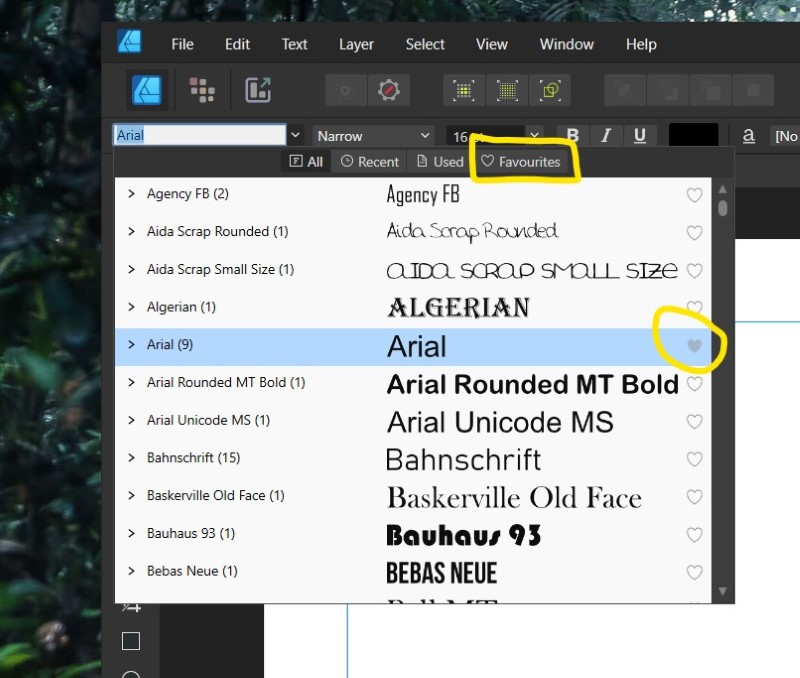
Task: Open the Text menu
Action: point(294,44)
